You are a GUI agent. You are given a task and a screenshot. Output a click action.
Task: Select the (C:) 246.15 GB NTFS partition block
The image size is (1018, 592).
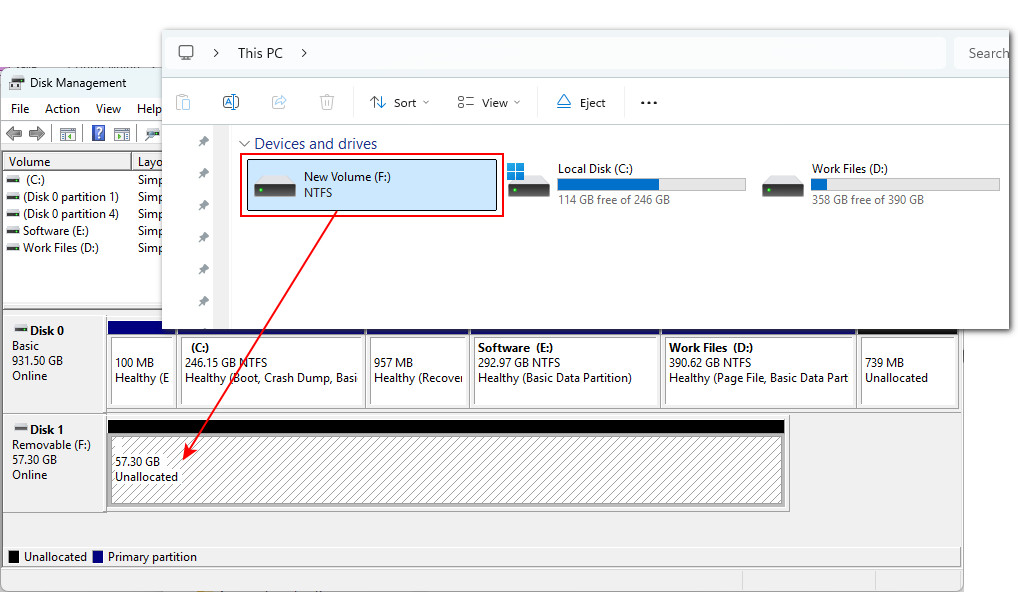point(271,371)
